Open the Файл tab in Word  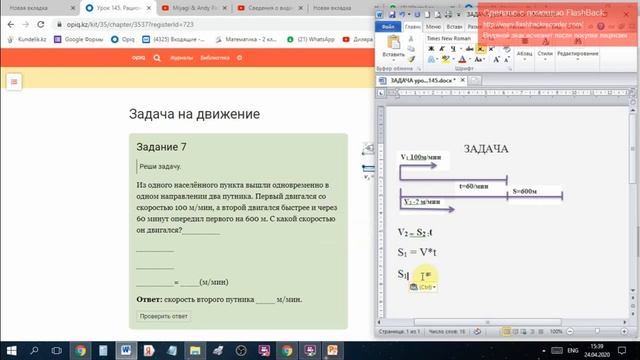pyautogui.click(x=388, y=27)
